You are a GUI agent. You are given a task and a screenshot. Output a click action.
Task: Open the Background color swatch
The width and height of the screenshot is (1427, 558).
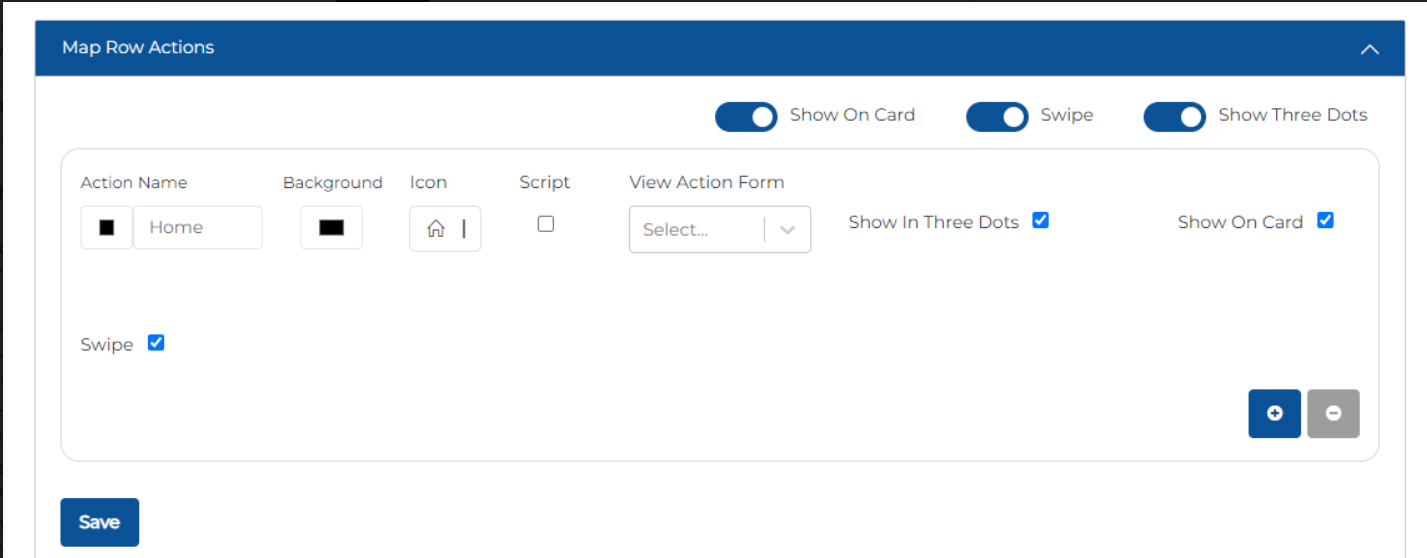(x=331, y=228)
